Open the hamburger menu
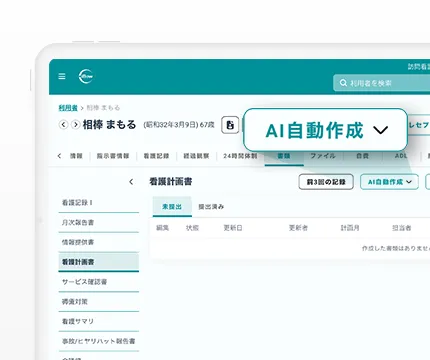 [62, 76]
